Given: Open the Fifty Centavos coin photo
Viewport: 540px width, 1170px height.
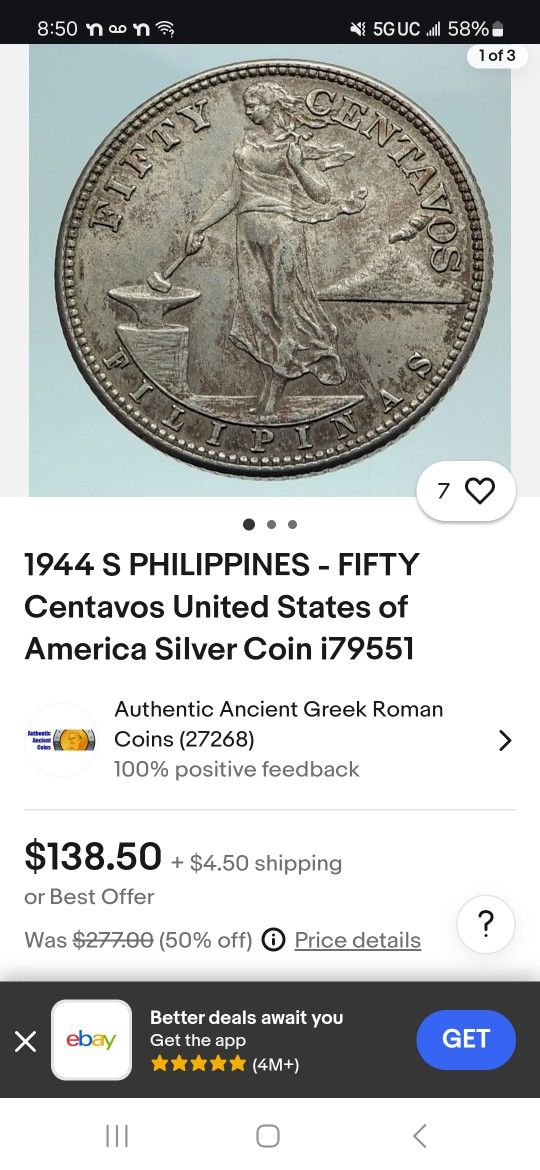Looking at the screenshot, I should pyautogui.click(x=270, y=269).
